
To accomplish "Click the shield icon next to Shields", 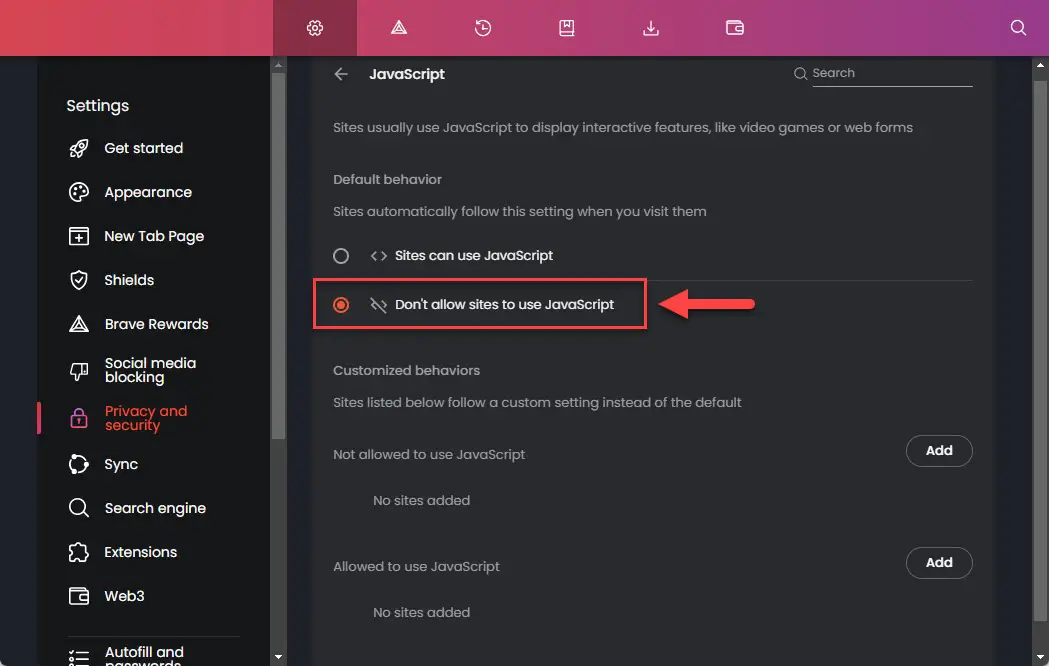I will (x=79, y=280).
